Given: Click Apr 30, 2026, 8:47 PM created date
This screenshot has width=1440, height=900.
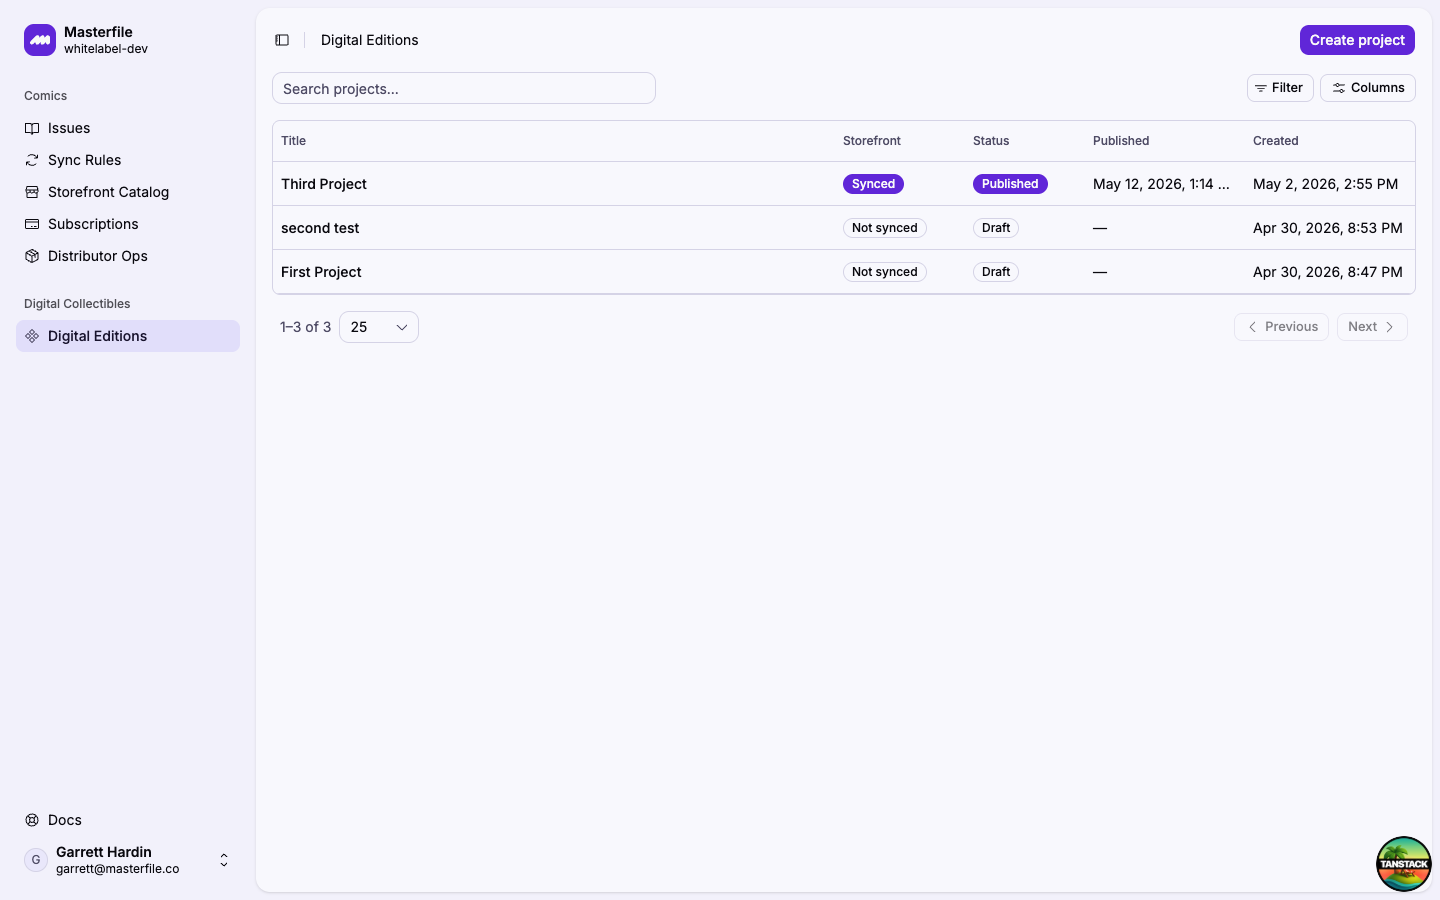Looking at the screenshot, I should click(x=1327, y=272).
